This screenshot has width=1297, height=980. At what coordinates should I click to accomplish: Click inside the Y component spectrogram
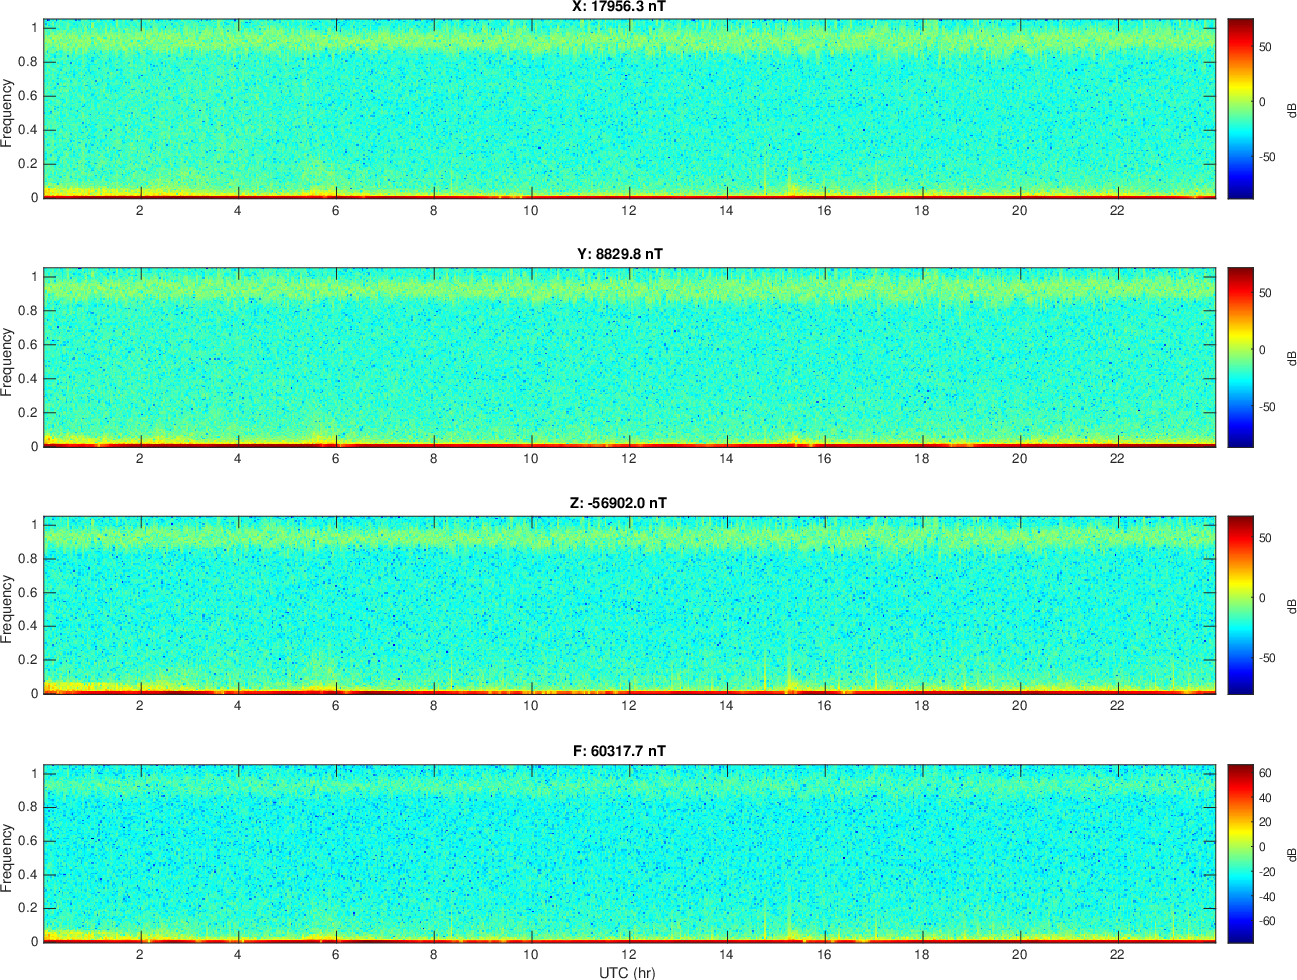[630, 357]
